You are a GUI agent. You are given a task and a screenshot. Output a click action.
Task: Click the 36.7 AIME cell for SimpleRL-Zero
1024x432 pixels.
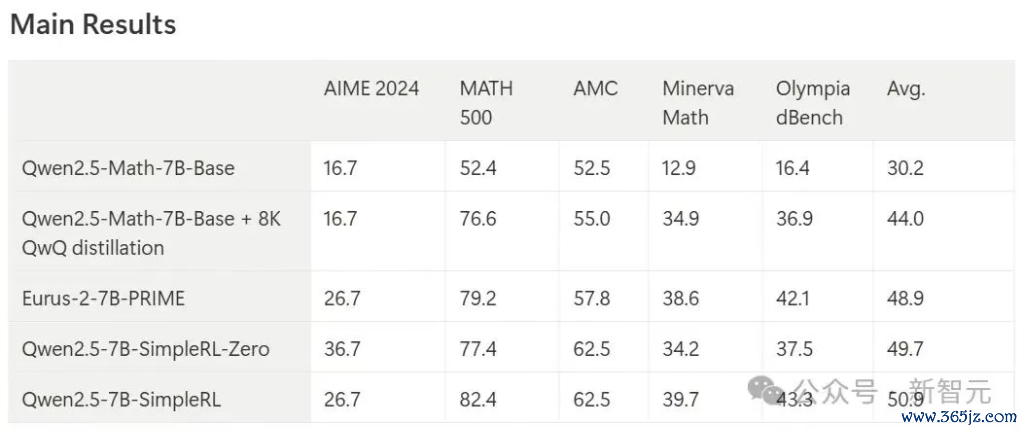342,349
